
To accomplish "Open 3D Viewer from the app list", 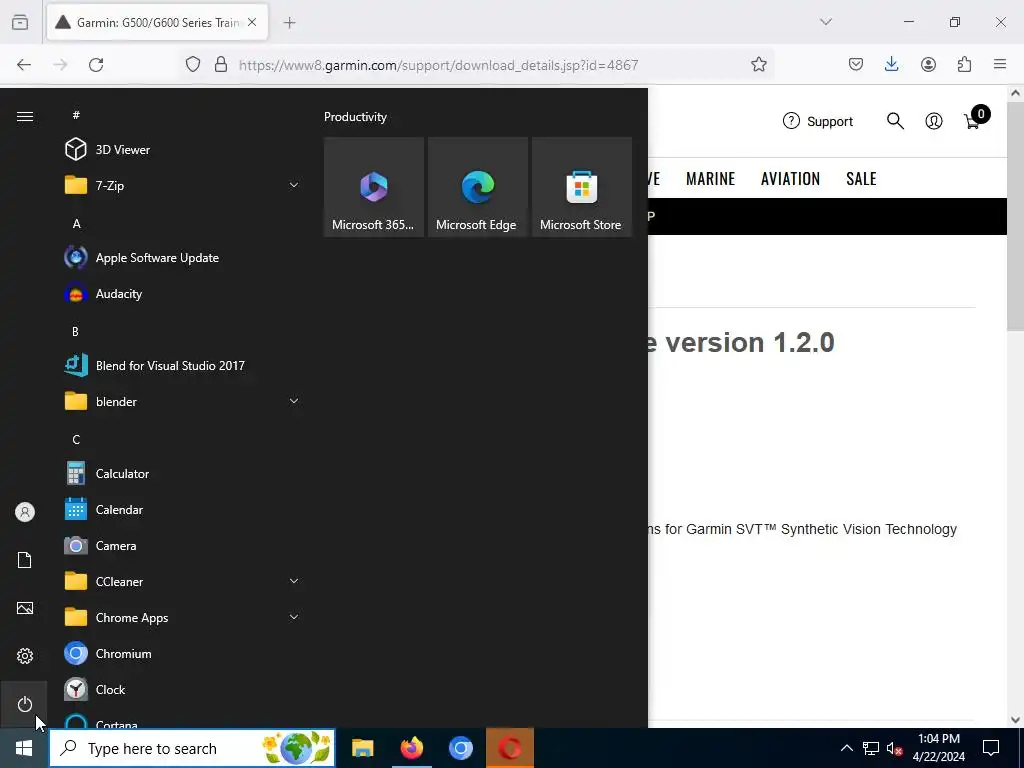I will pyautogui.click(x=183, y=150).
